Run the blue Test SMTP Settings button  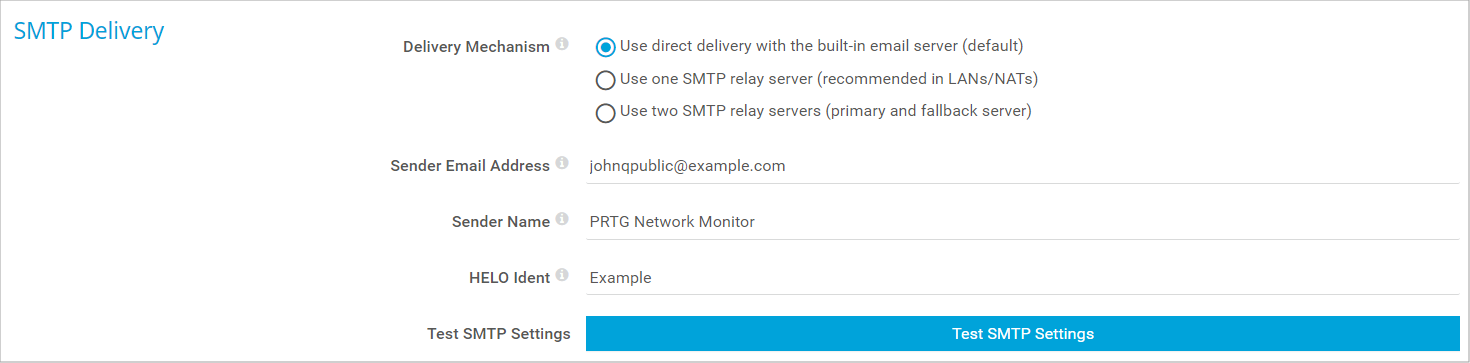[1022, 334]
